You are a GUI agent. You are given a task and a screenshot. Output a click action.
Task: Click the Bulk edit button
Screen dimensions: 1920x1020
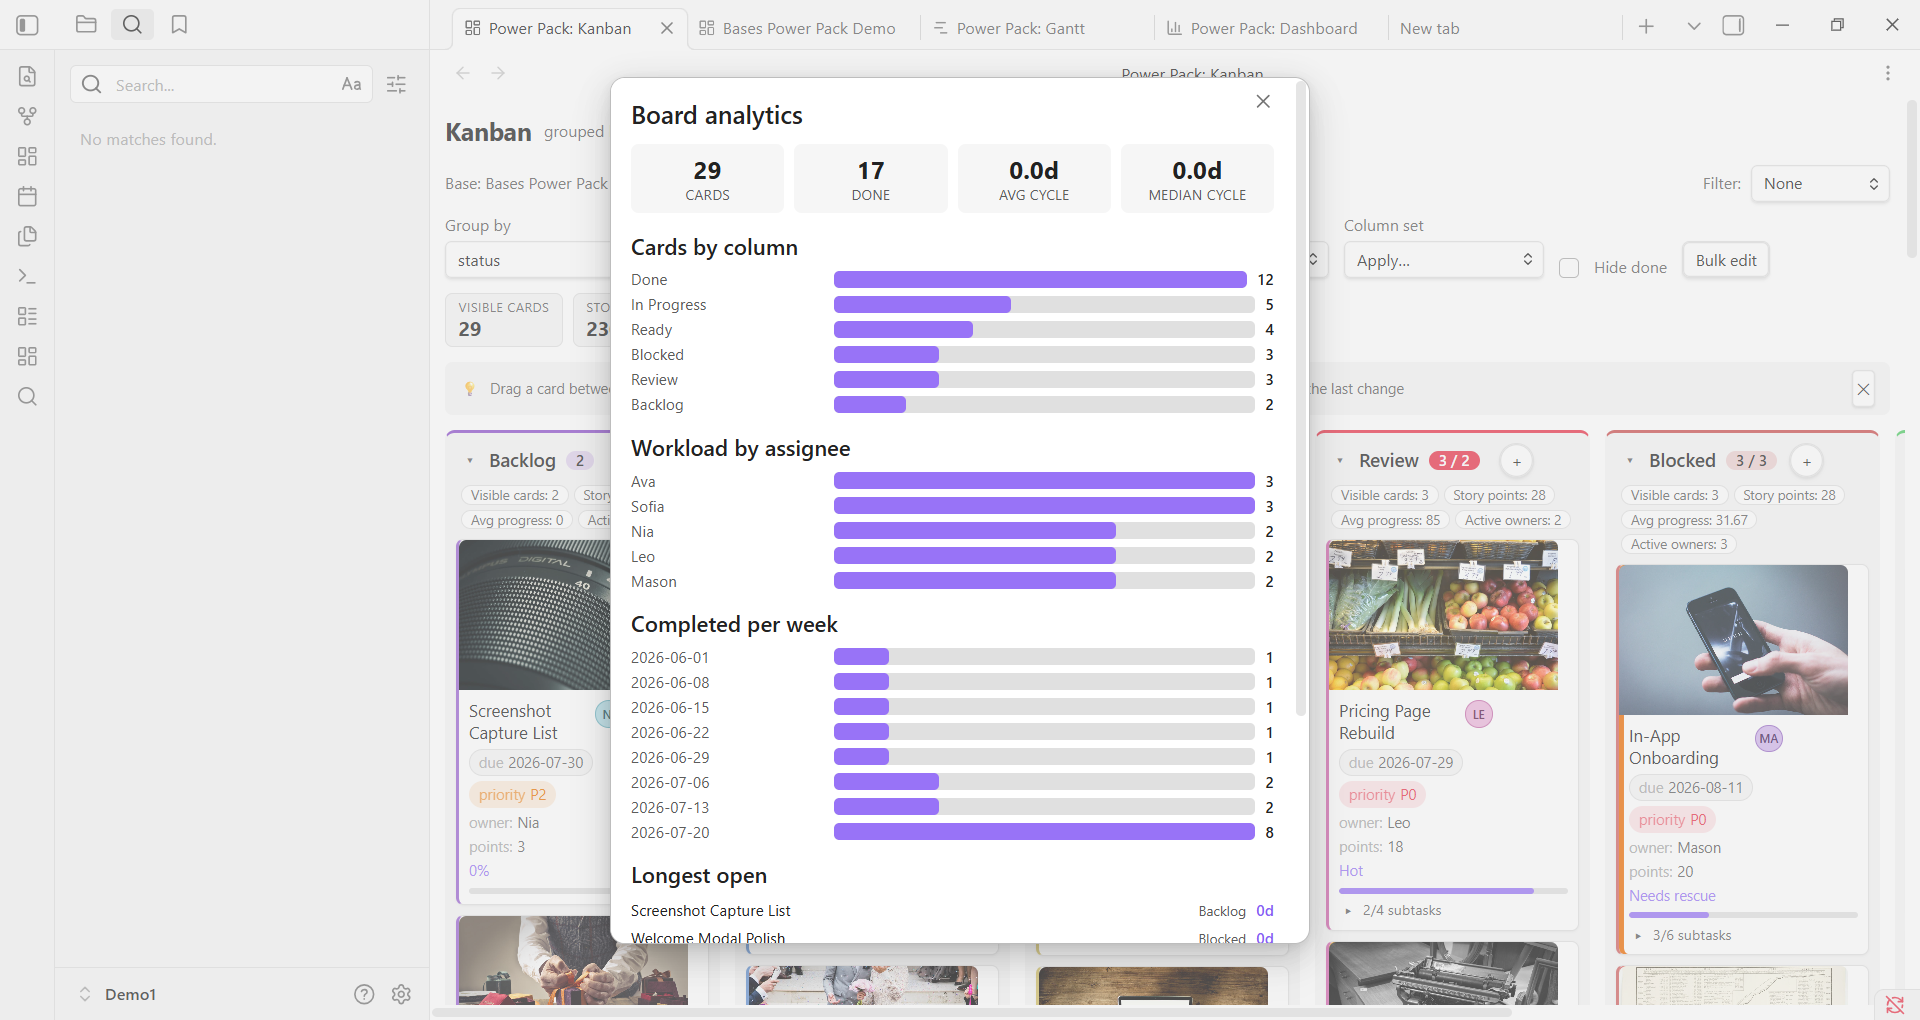pos(1726,260)
